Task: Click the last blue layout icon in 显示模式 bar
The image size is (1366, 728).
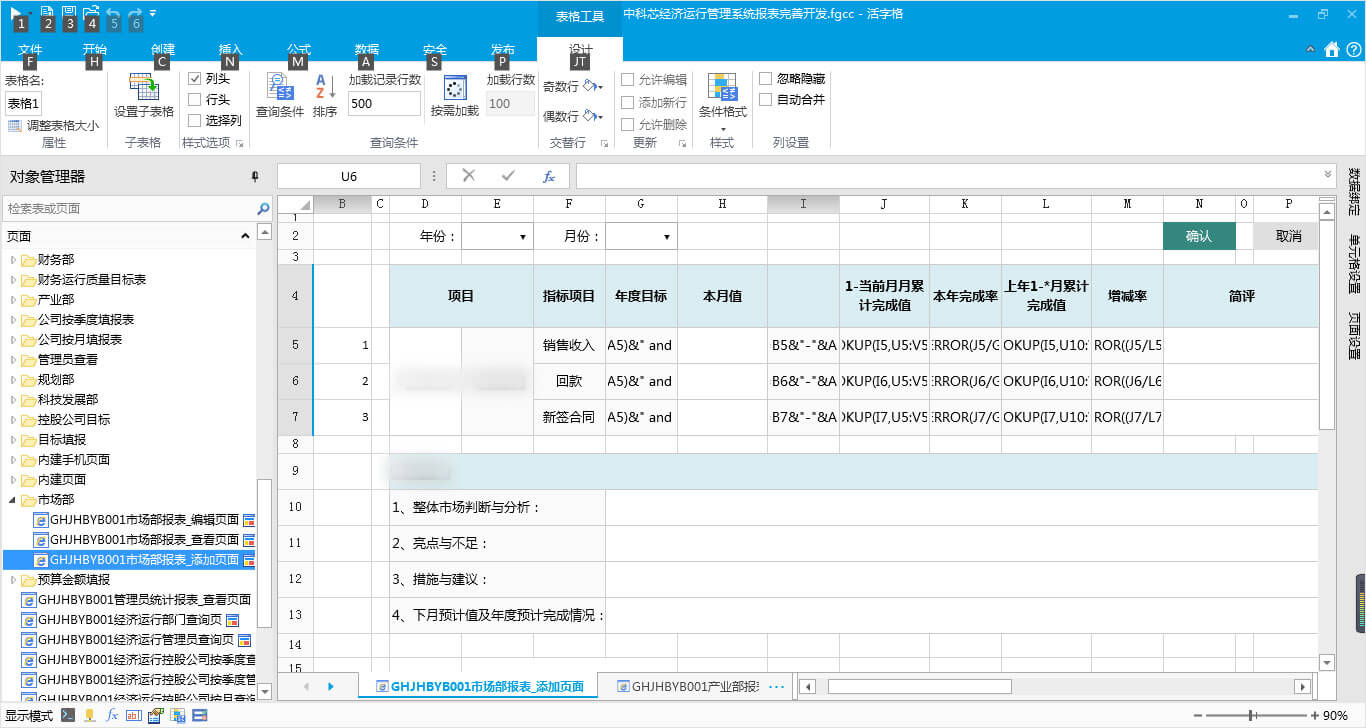Action: 200,715
